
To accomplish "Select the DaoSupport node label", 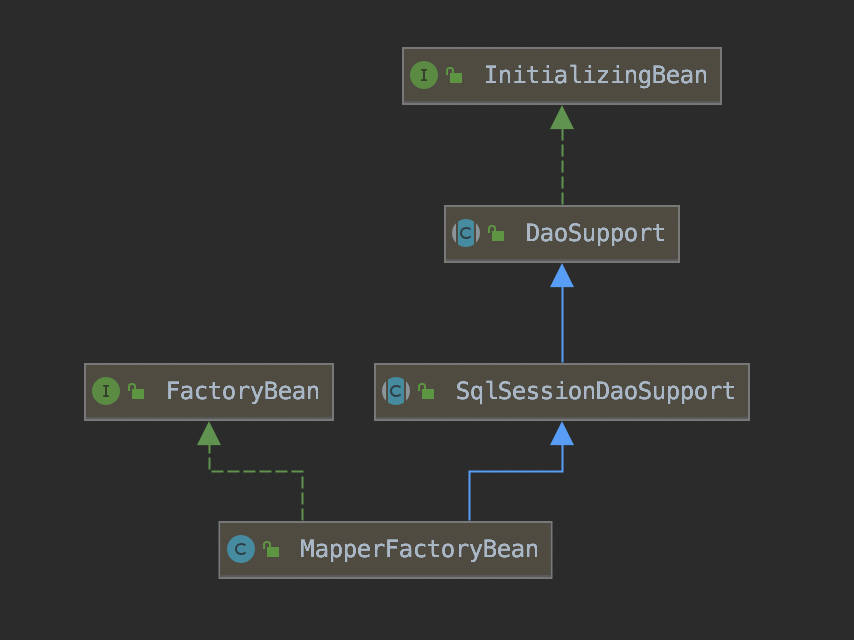I will point(595,234).
